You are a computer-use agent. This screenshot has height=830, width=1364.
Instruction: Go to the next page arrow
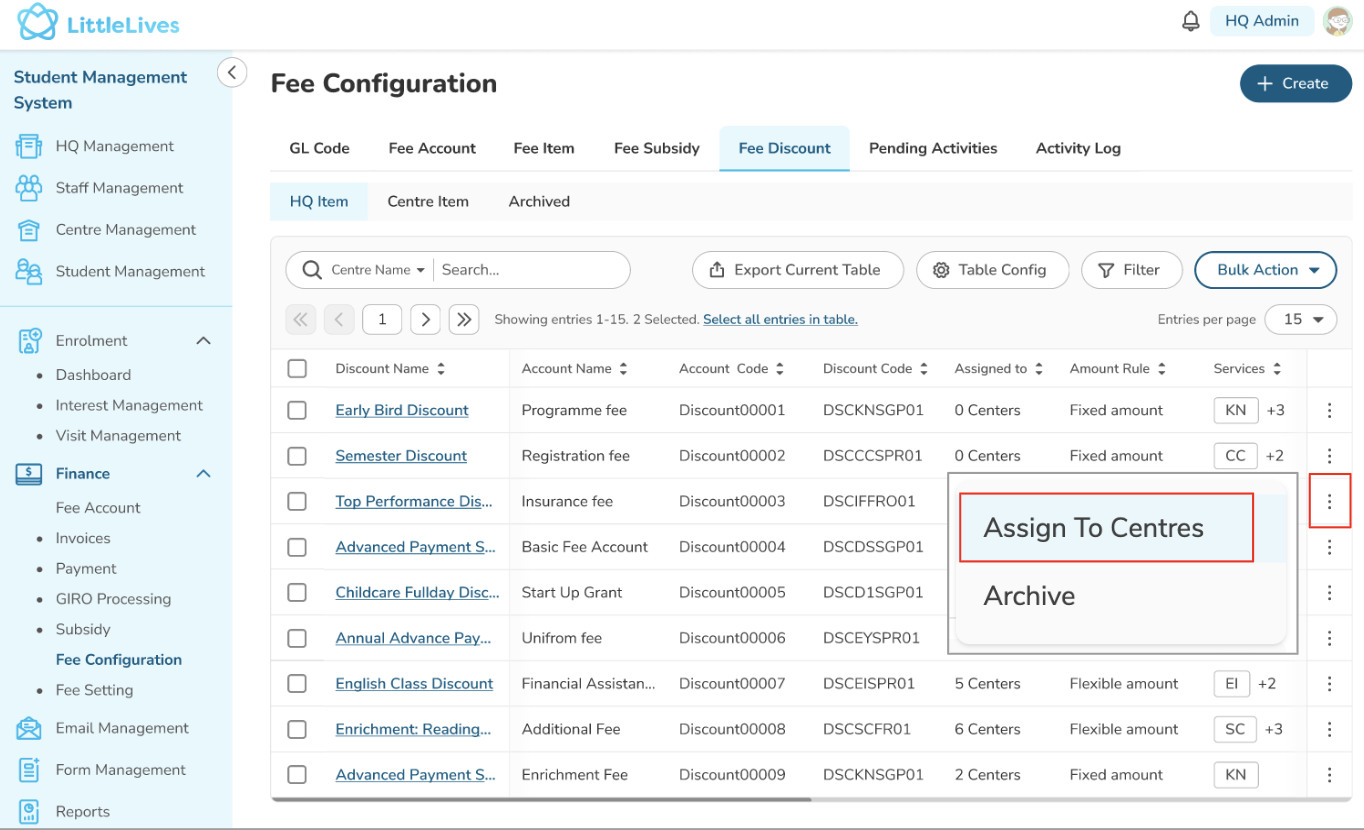tap(425, 319)
